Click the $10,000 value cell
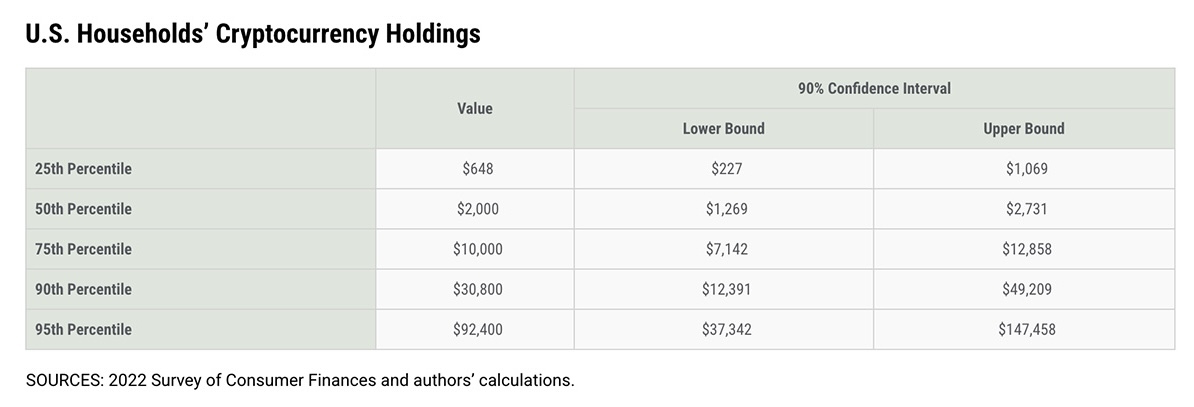 pyautogui.click(x=477, y=249)
